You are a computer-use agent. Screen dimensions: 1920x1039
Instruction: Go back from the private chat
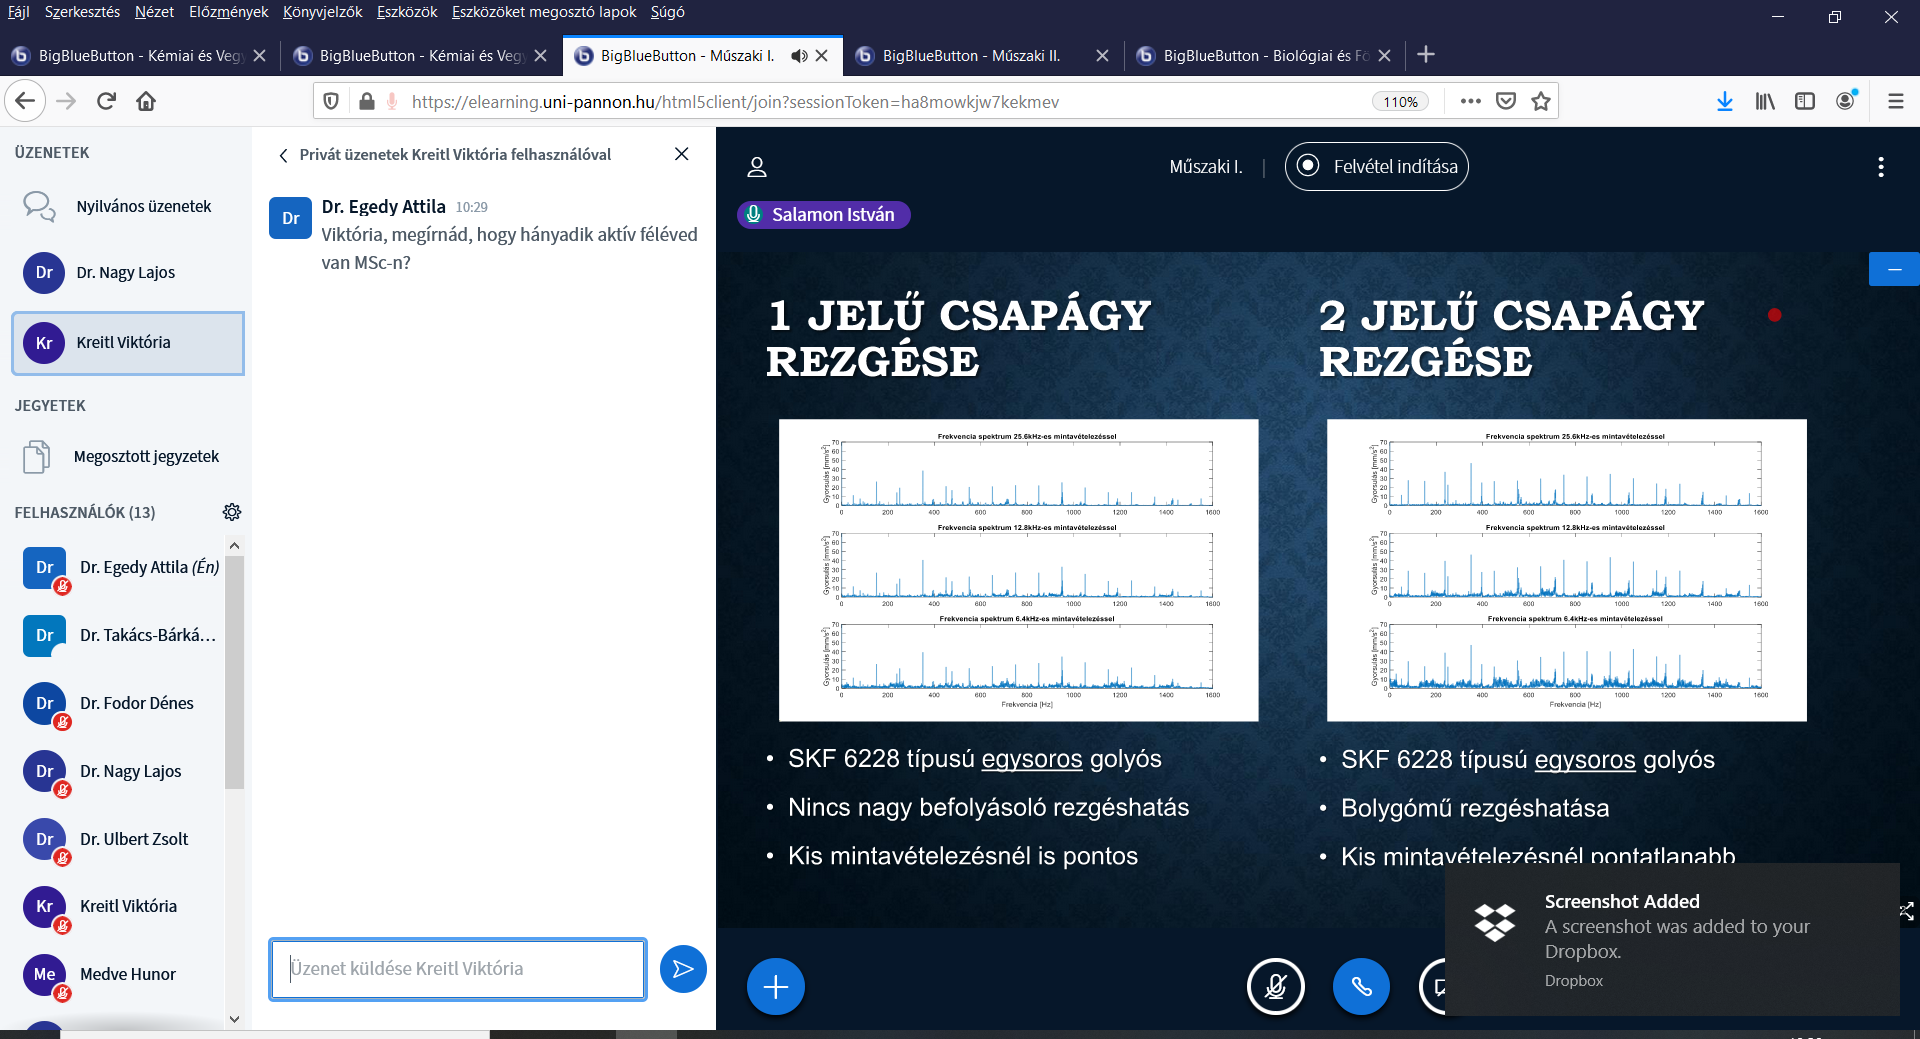(x=284, y=155)
